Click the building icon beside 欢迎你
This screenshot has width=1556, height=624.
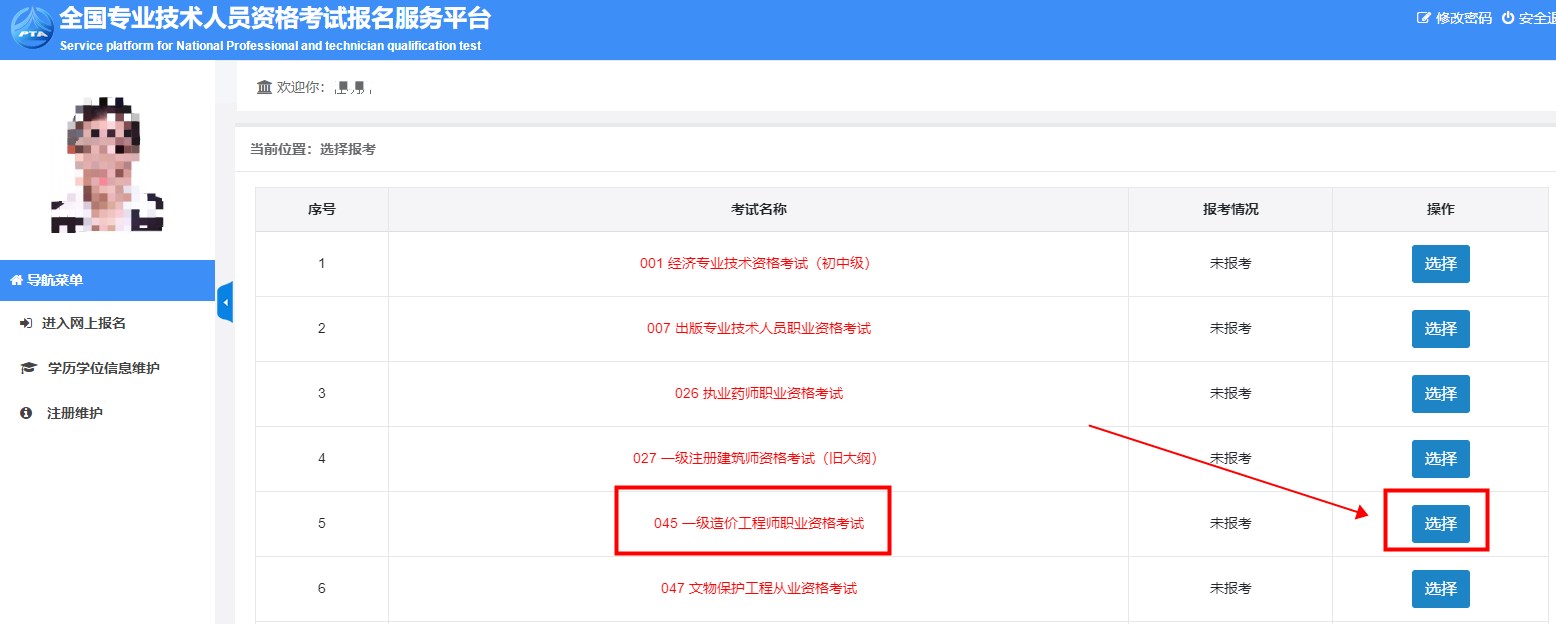tap(264, 87)
